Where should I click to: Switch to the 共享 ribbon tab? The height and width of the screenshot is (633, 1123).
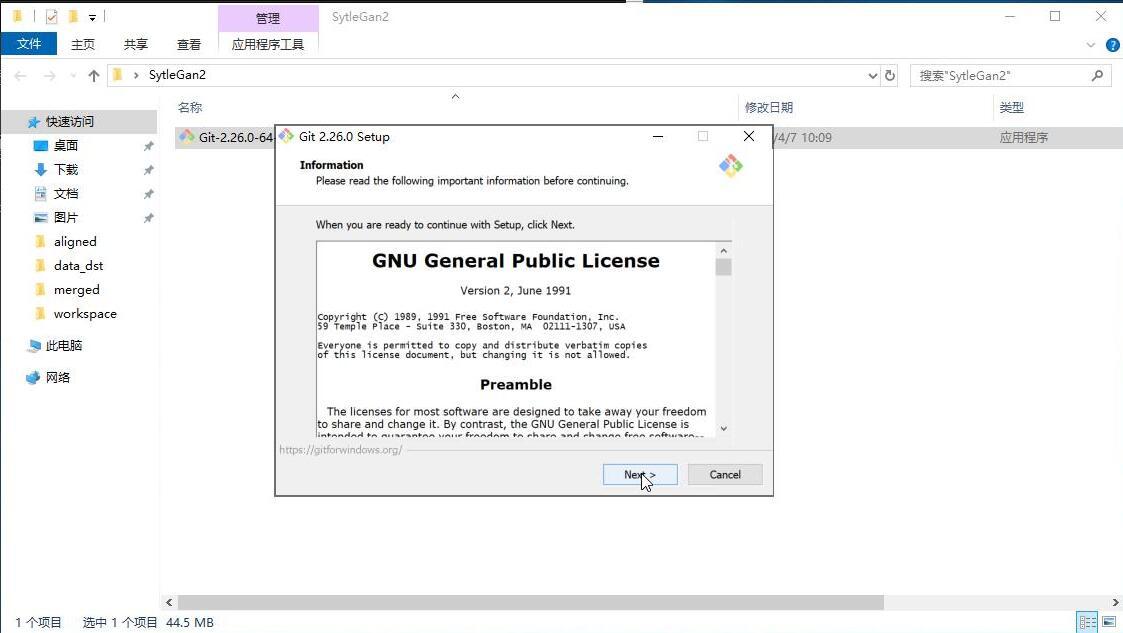135,44
